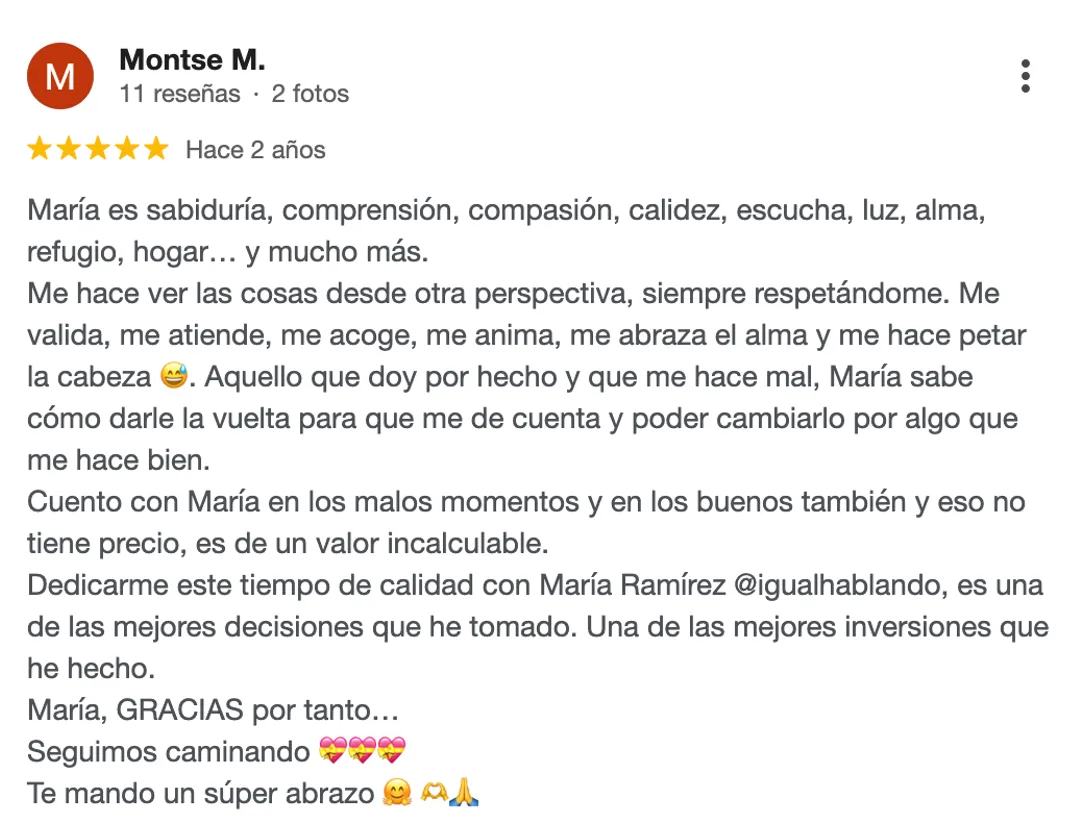Select the "11 reseñas" reviewer count
1083x824 pixels.
[180, 94]
